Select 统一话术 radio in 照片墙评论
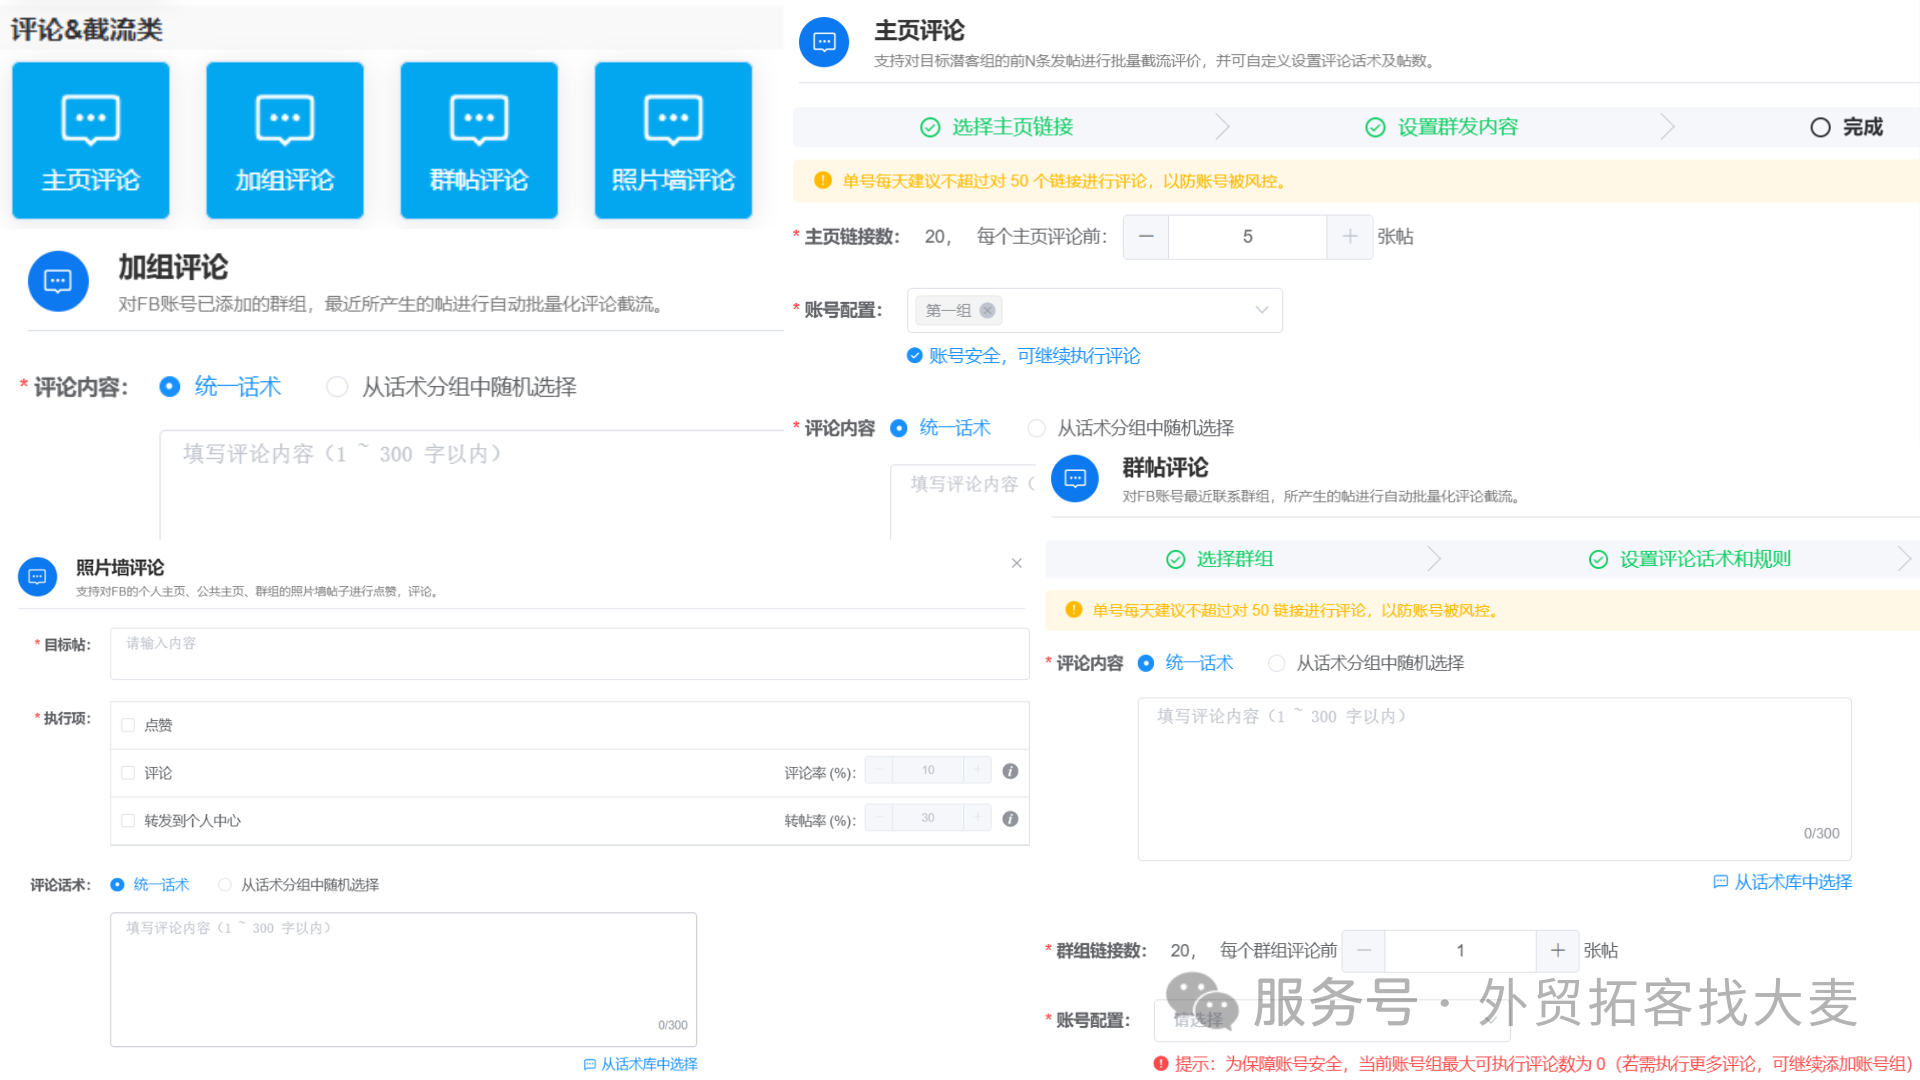The image size is (1920, 1080). coord(117,885)
